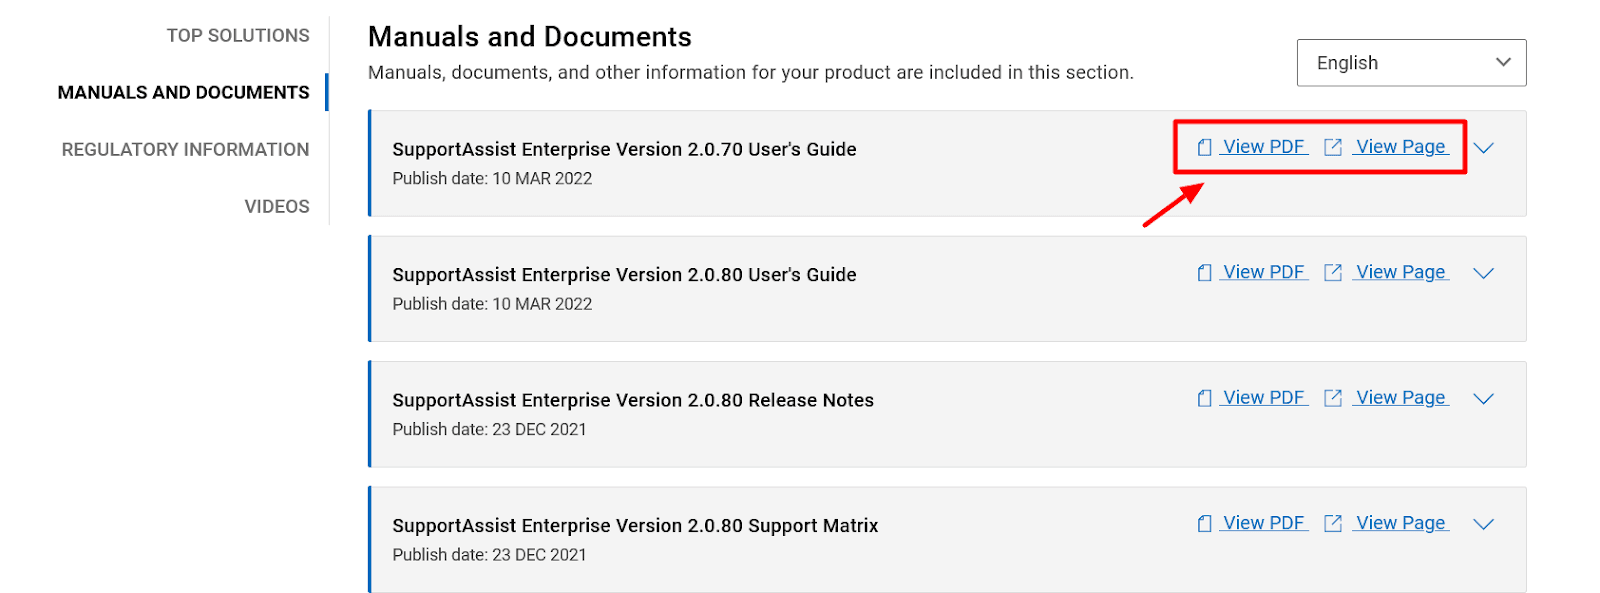Expand the 2.0.80 Support Matrix row chevron

tap(1484, 523)
